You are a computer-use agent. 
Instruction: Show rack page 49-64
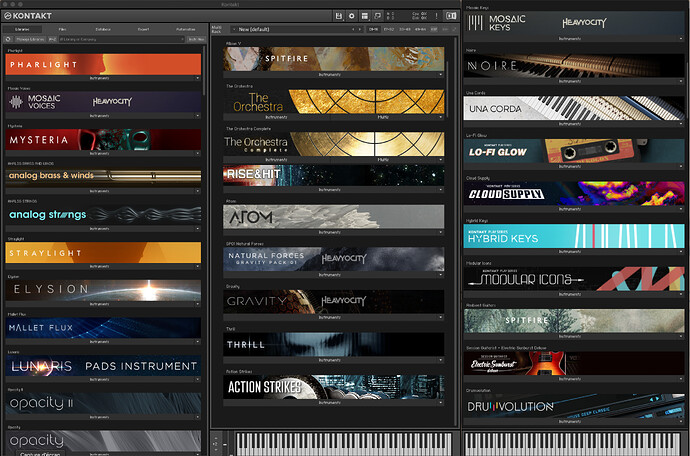click(x=420, y=29)
